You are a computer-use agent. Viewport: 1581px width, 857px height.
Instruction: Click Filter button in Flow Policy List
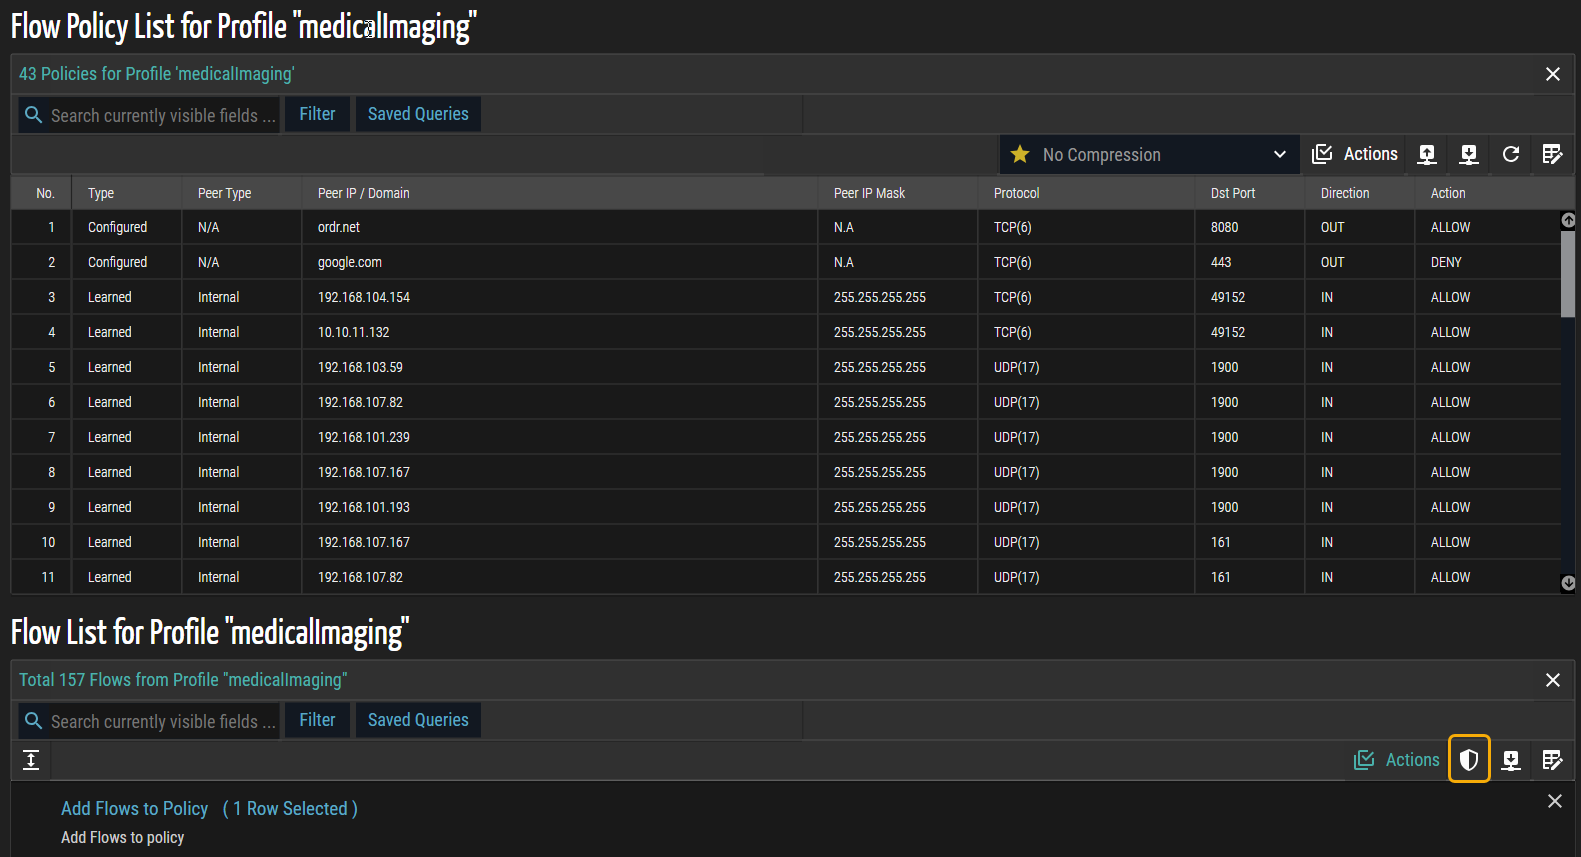click(317, 114)
